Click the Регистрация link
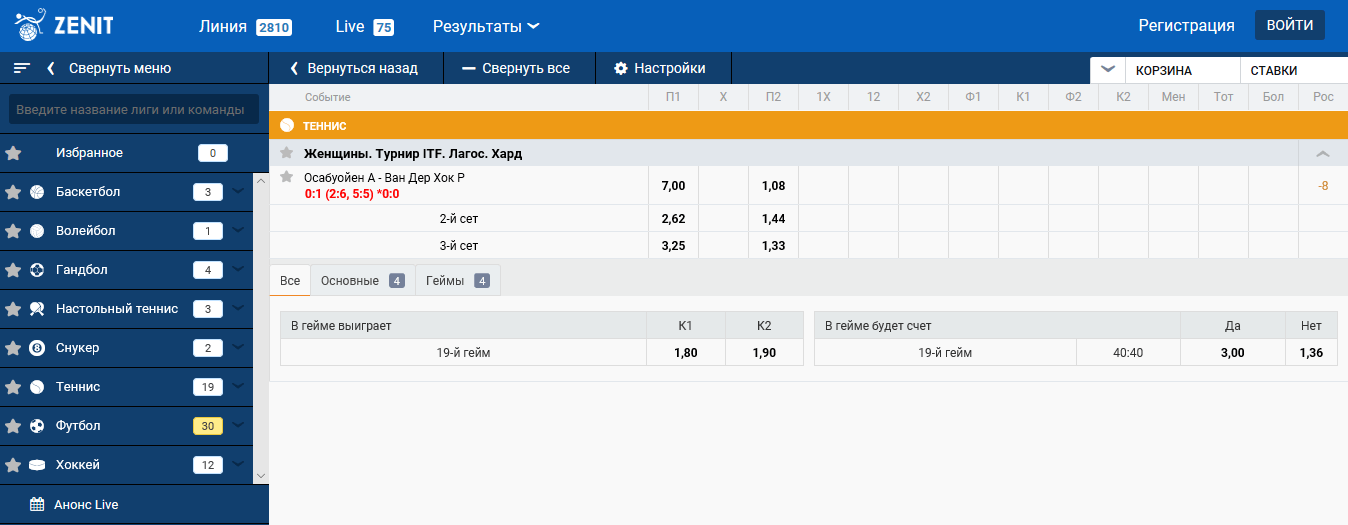Image resolution: width=1348 pixels, height=525 pixels. pyautogui.click(x=1186, y=26)
